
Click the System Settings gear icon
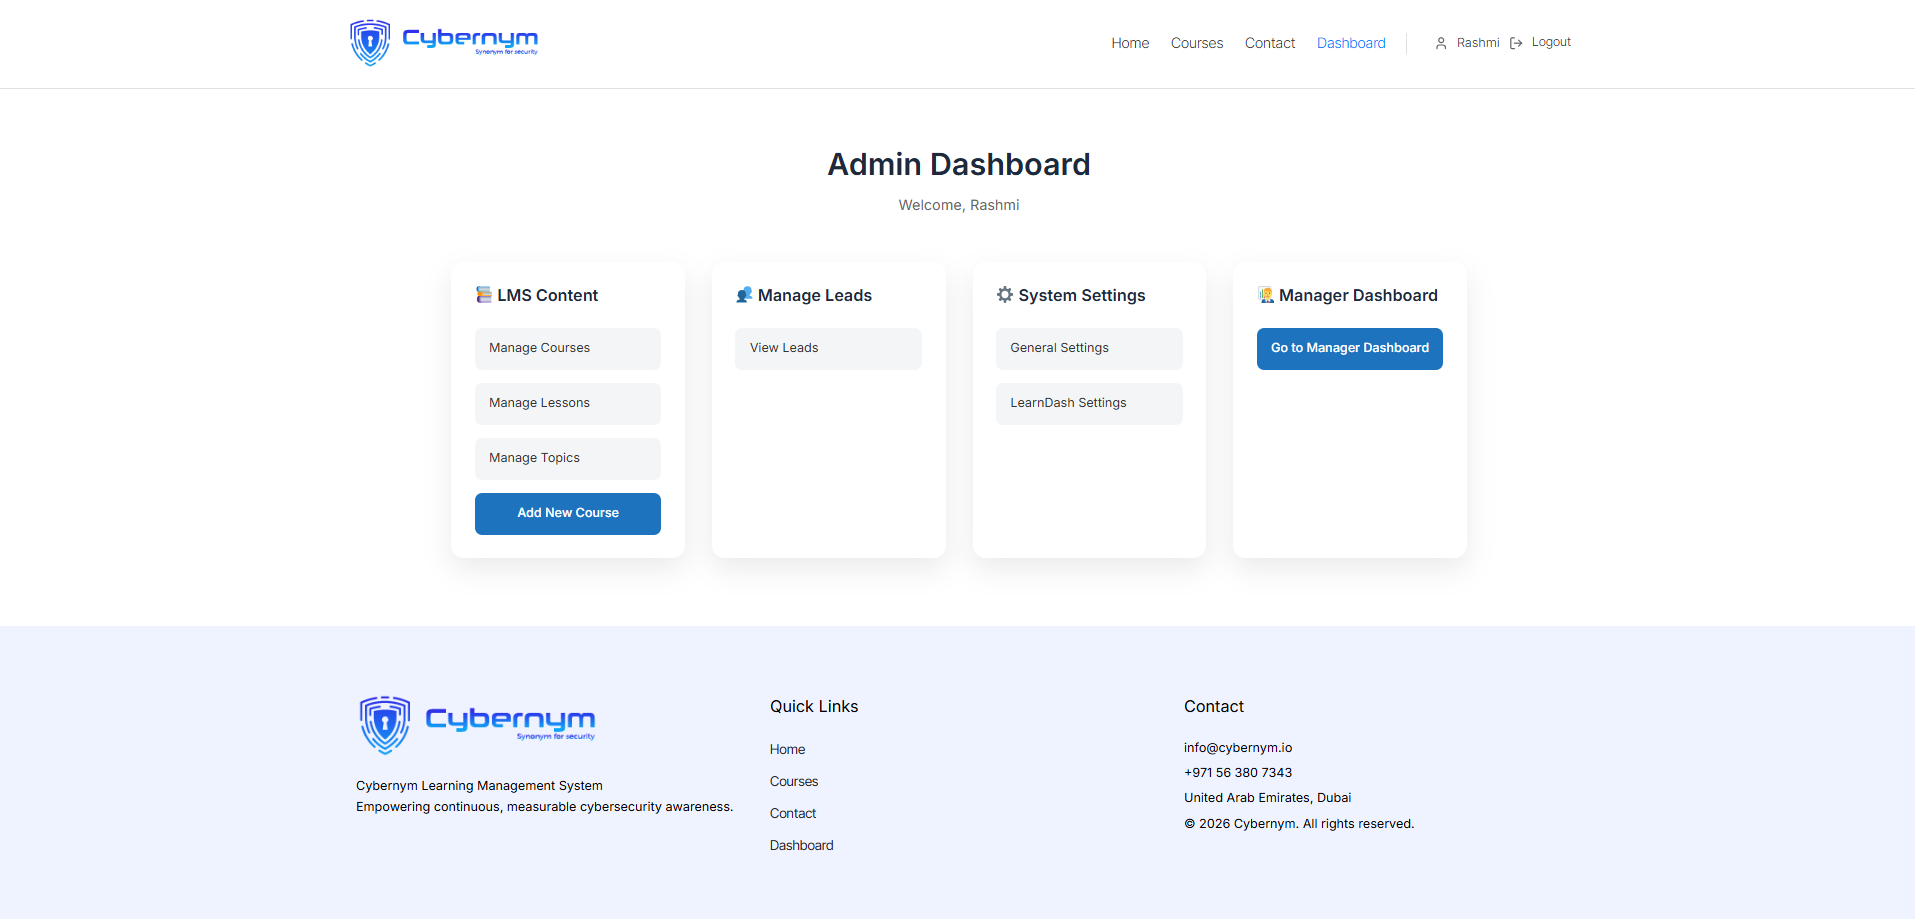pyautogui.click(x=1005, y=295)
